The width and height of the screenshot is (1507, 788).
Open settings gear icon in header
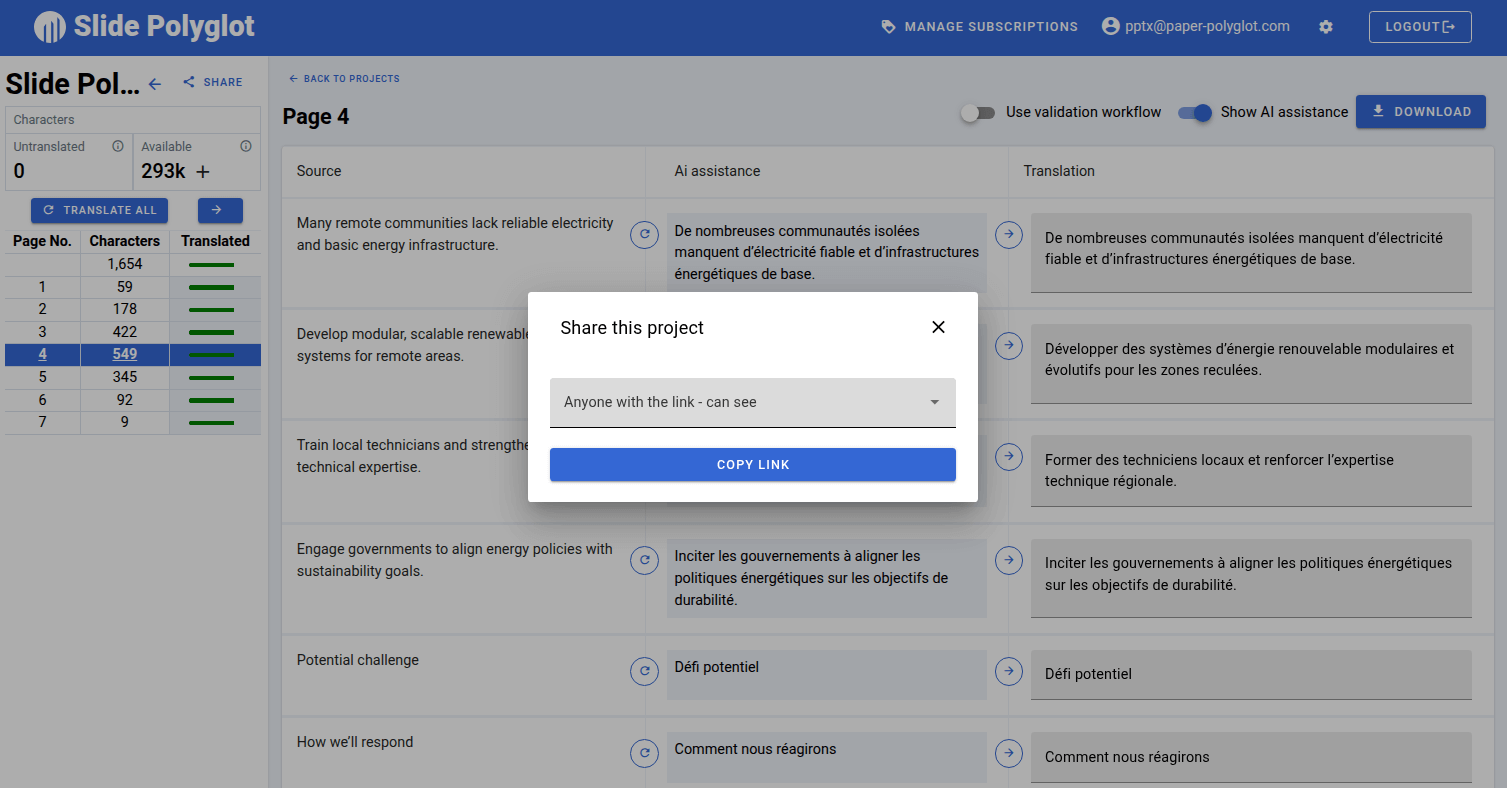tap(1326, 27)
